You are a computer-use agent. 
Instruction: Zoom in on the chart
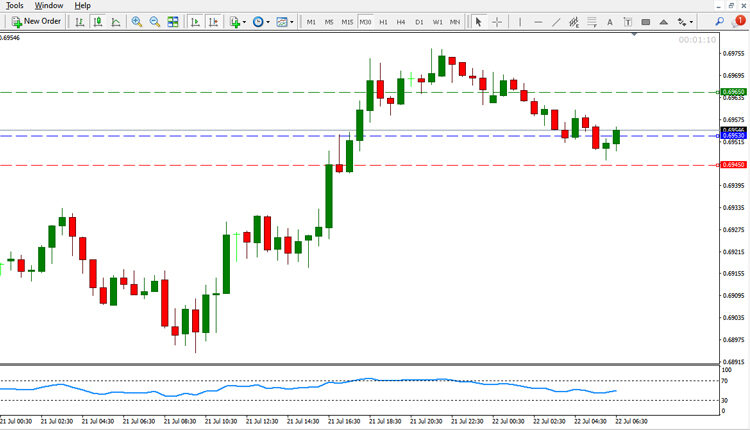point(137,22)
